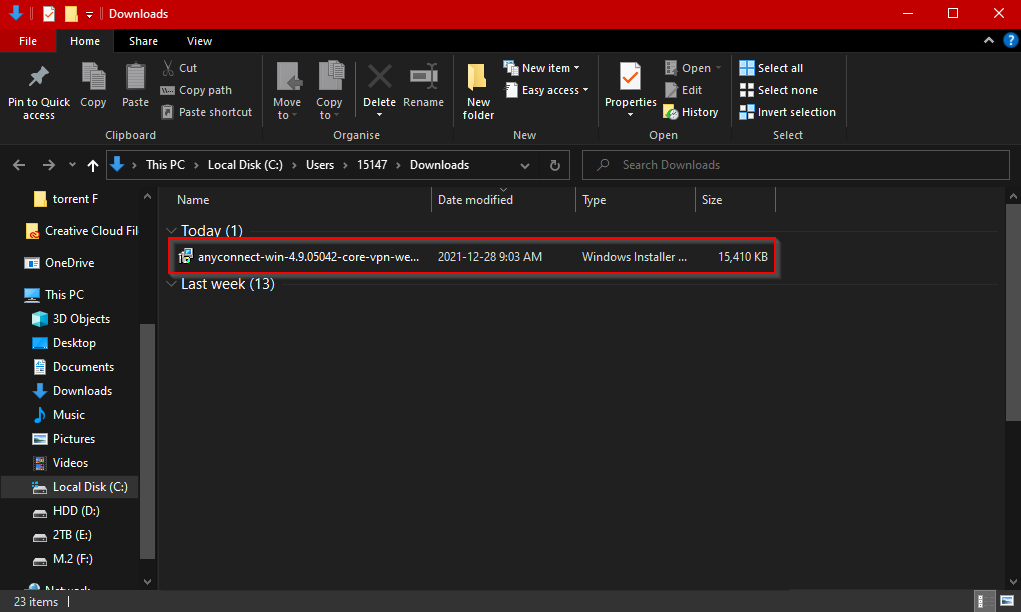Screen dimensions: 1021x612
Task: Click the Search Downloads field
Action: click(x=796, y=165)
